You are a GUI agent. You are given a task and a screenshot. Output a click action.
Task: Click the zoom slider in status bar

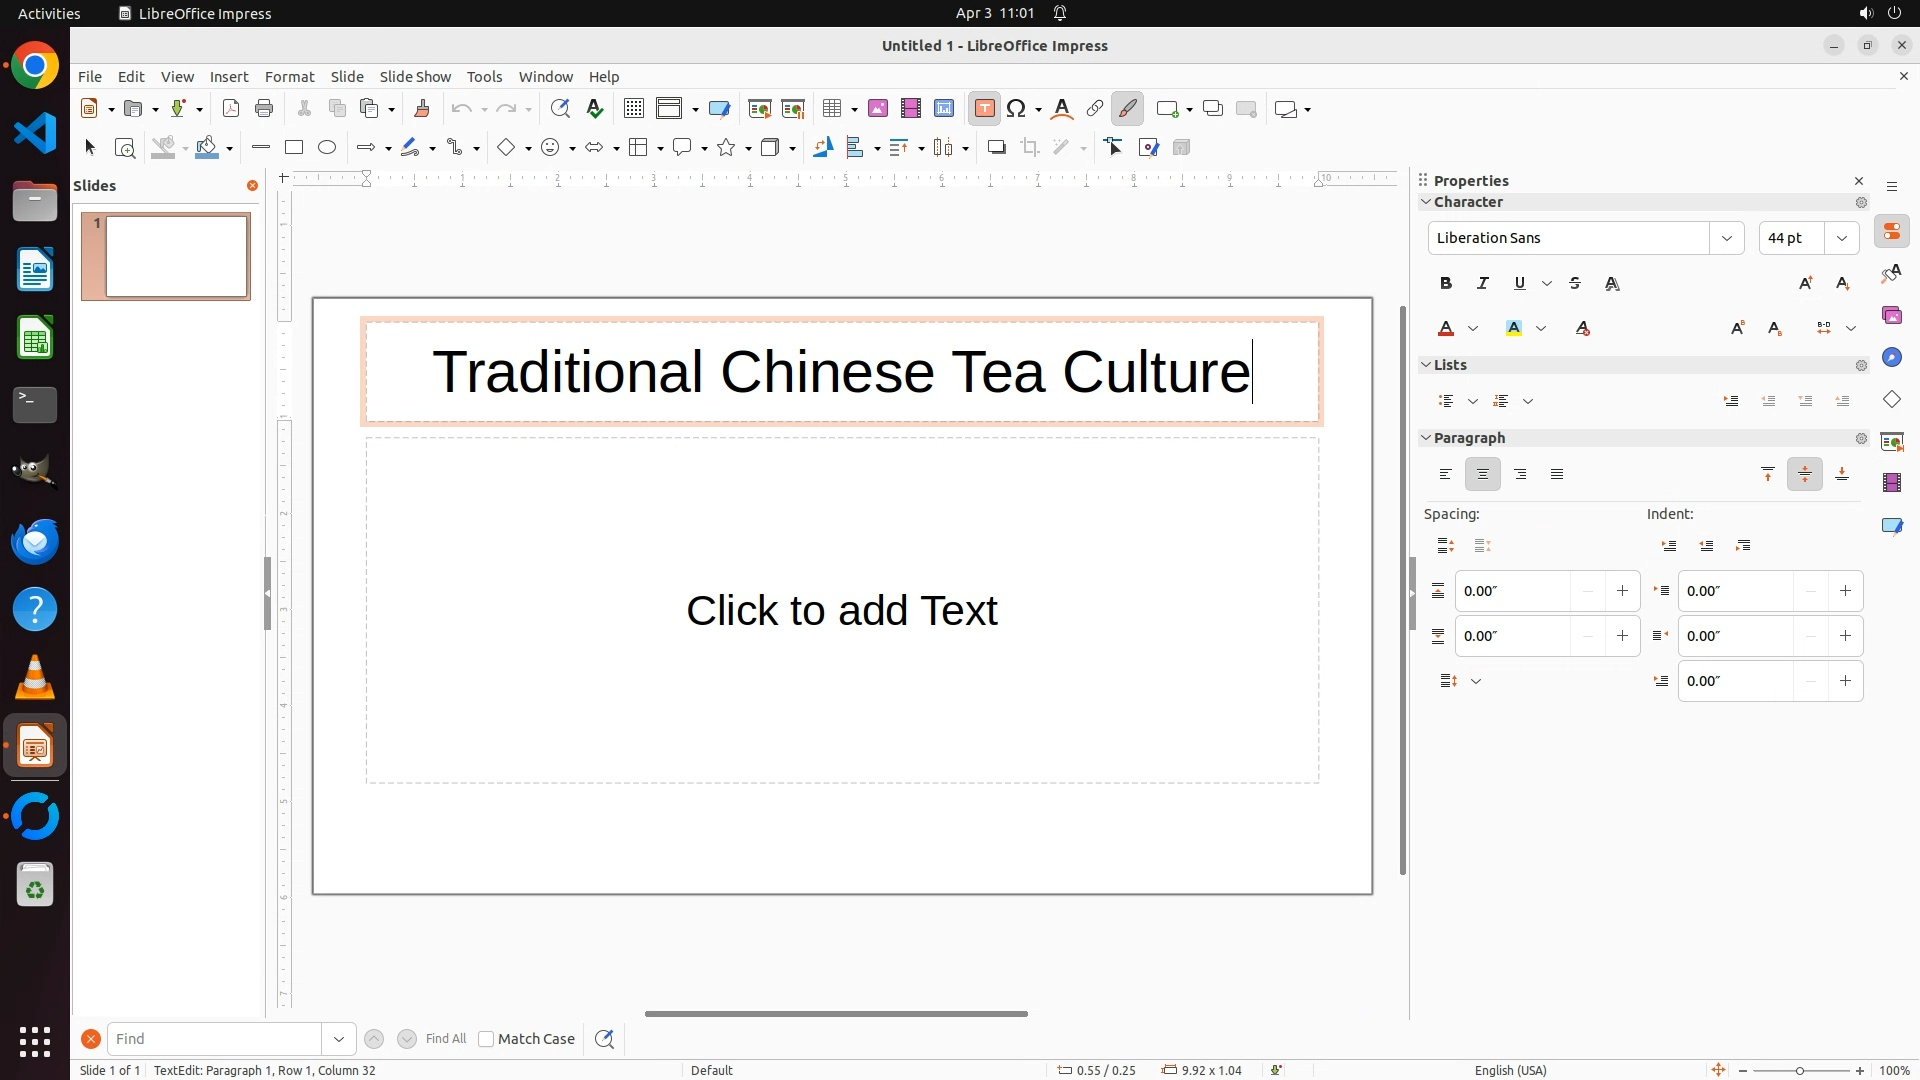pyautogui.click(x=1799, y=1071)
